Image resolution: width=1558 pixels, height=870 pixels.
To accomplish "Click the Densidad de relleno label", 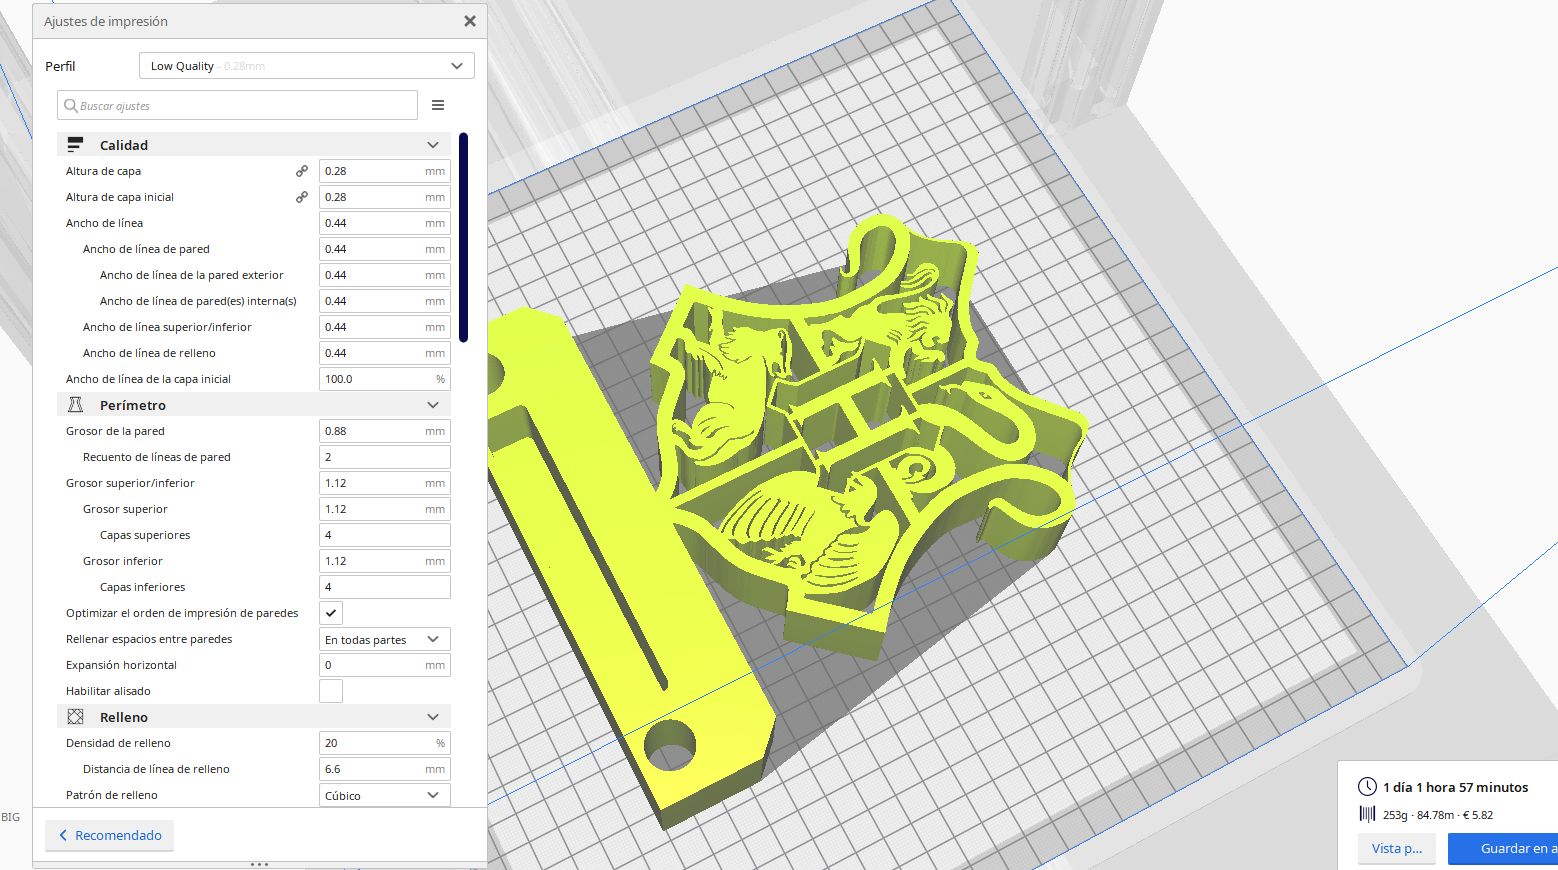I will point(118,743).
